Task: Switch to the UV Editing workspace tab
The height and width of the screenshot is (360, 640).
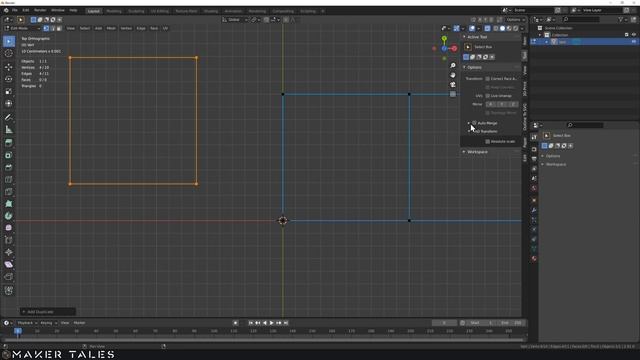Action: (x=160, y=11)
